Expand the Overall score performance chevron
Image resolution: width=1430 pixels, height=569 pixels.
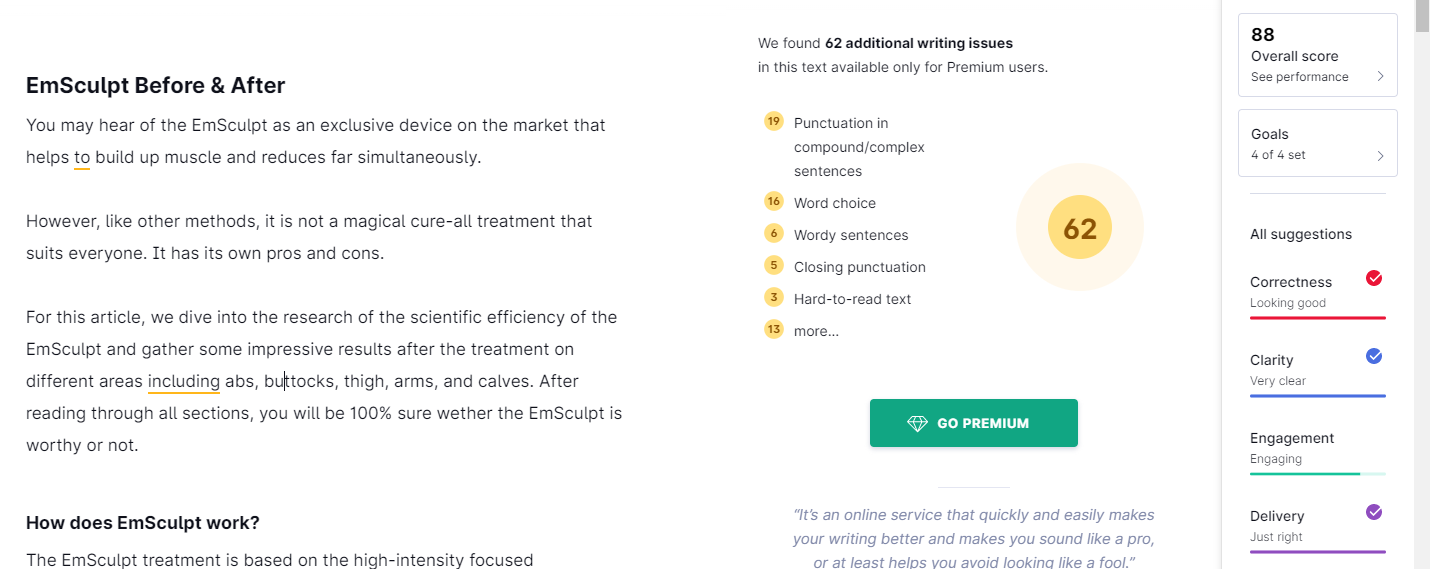click(1380, 77)
